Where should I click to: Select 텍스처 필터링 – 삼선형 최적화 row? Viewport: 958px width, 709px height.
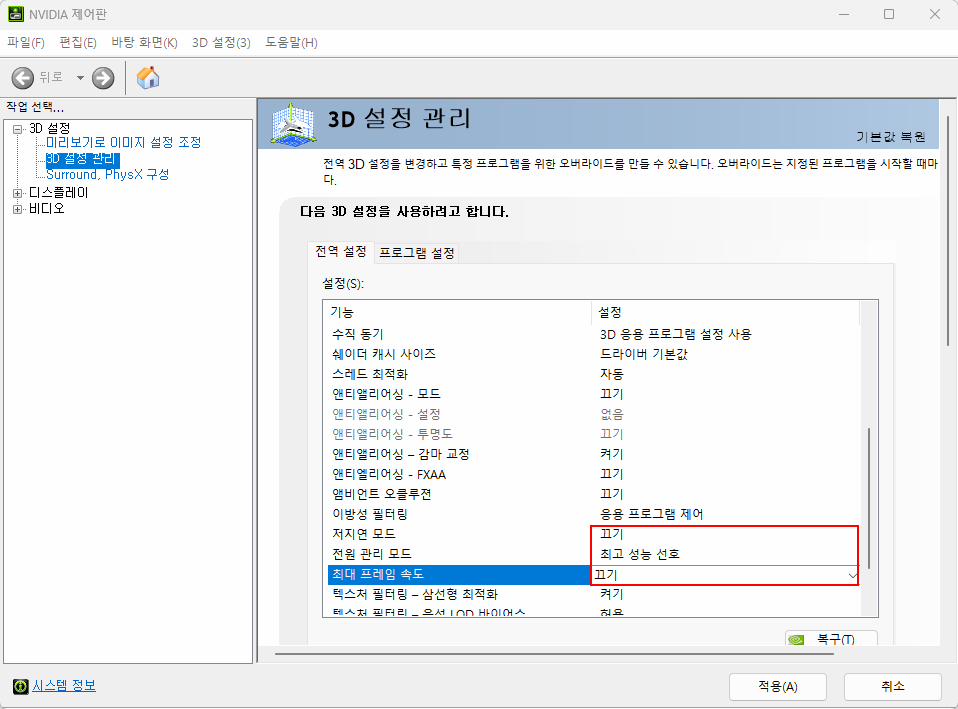(593, 594)
